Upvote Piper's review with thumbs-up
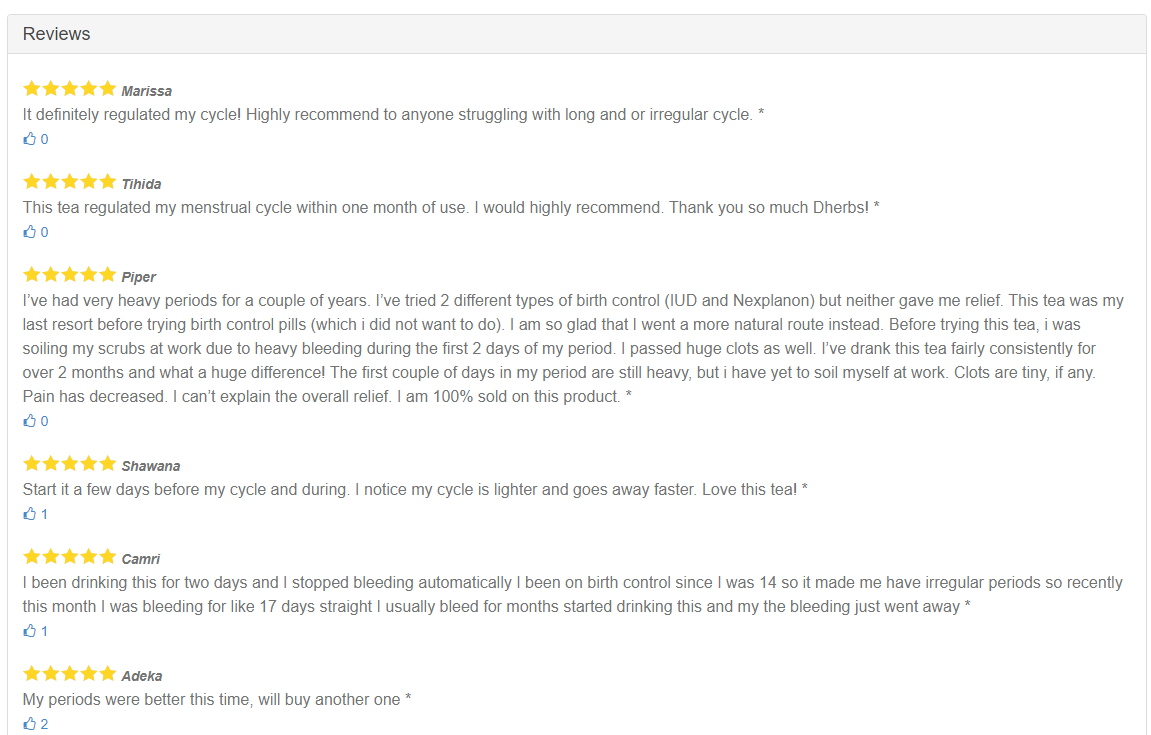The height and width of the screenshot is (735, 1151). pos(30,421)
